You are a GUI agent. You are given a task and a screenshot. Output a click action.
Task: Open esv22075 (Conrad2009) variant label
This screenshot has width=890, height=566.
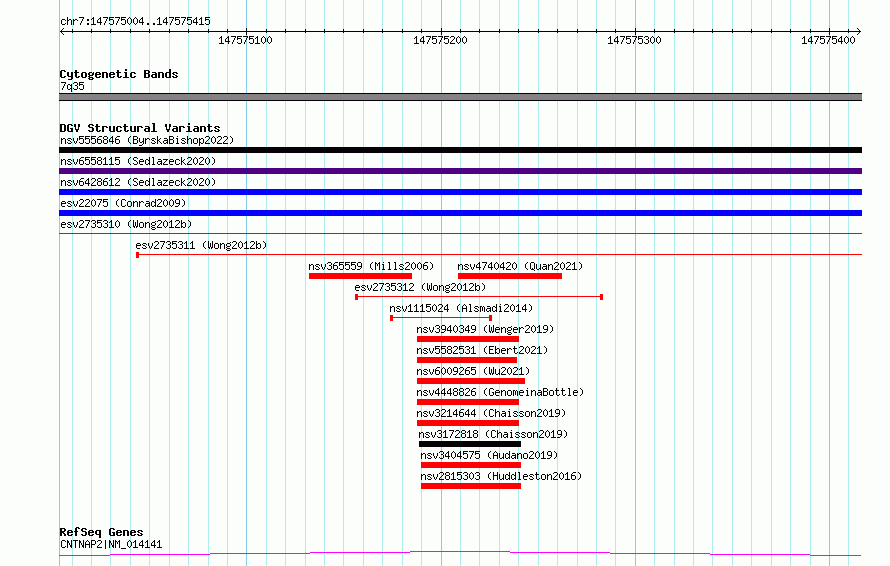123,203
